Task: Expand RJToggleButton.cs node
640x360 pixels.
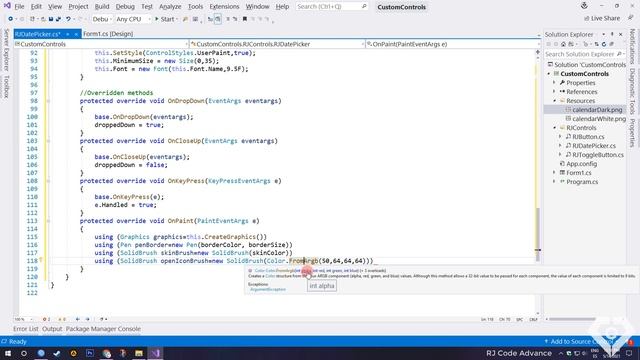Action: tap(560, 155)
